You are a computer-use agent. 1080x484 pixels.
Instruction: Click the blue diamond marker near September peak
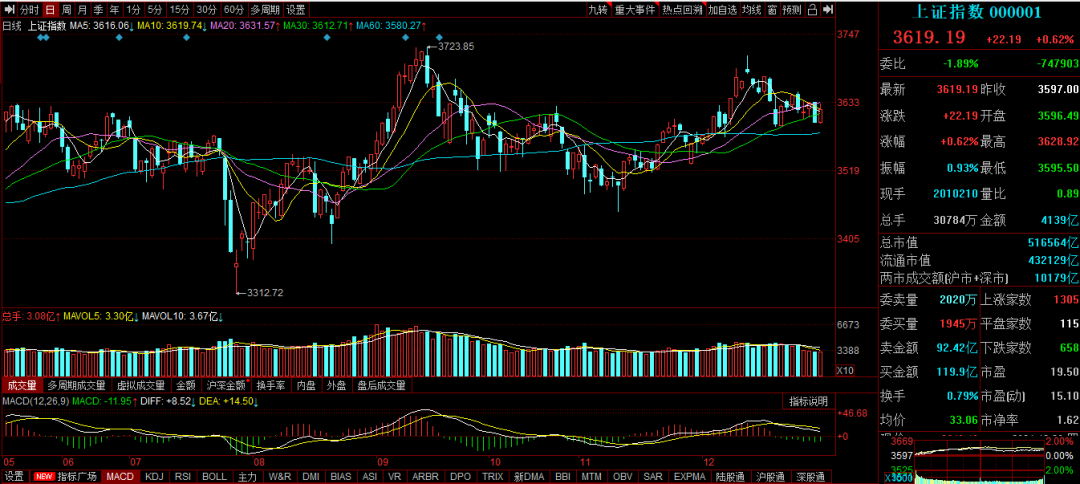439,36
